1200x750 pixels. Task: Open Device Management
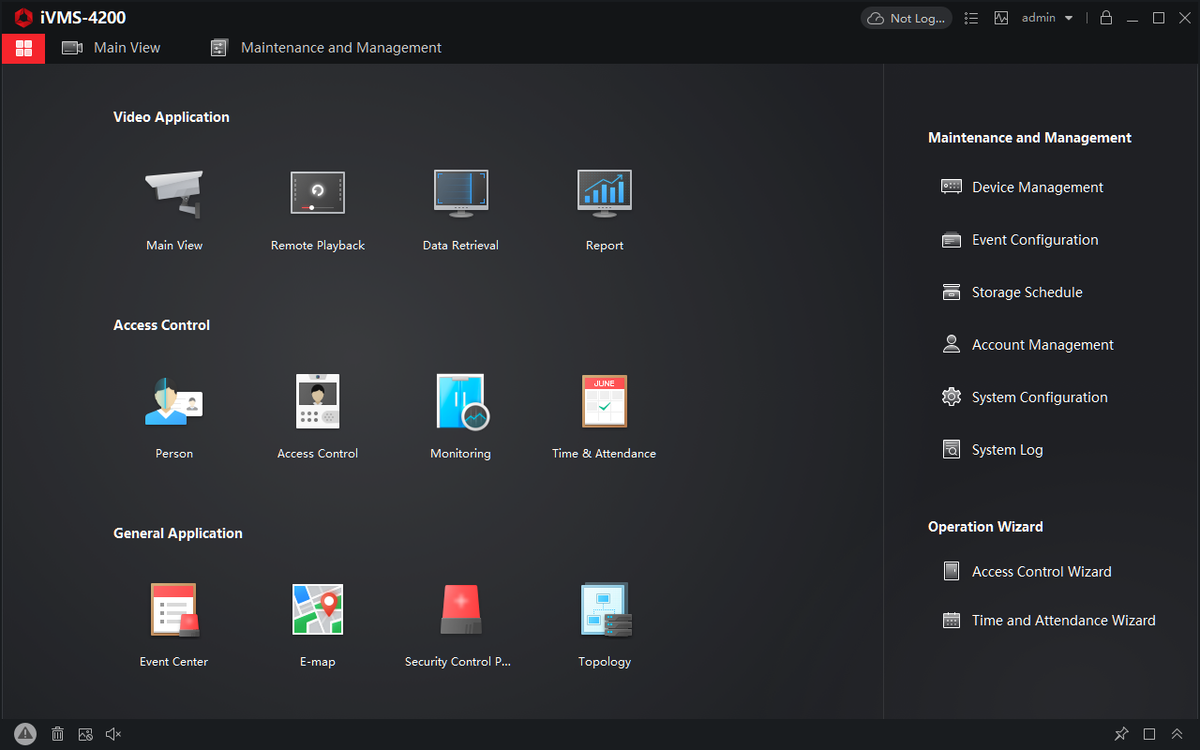pyautogui.click(x=1022, y=187)
